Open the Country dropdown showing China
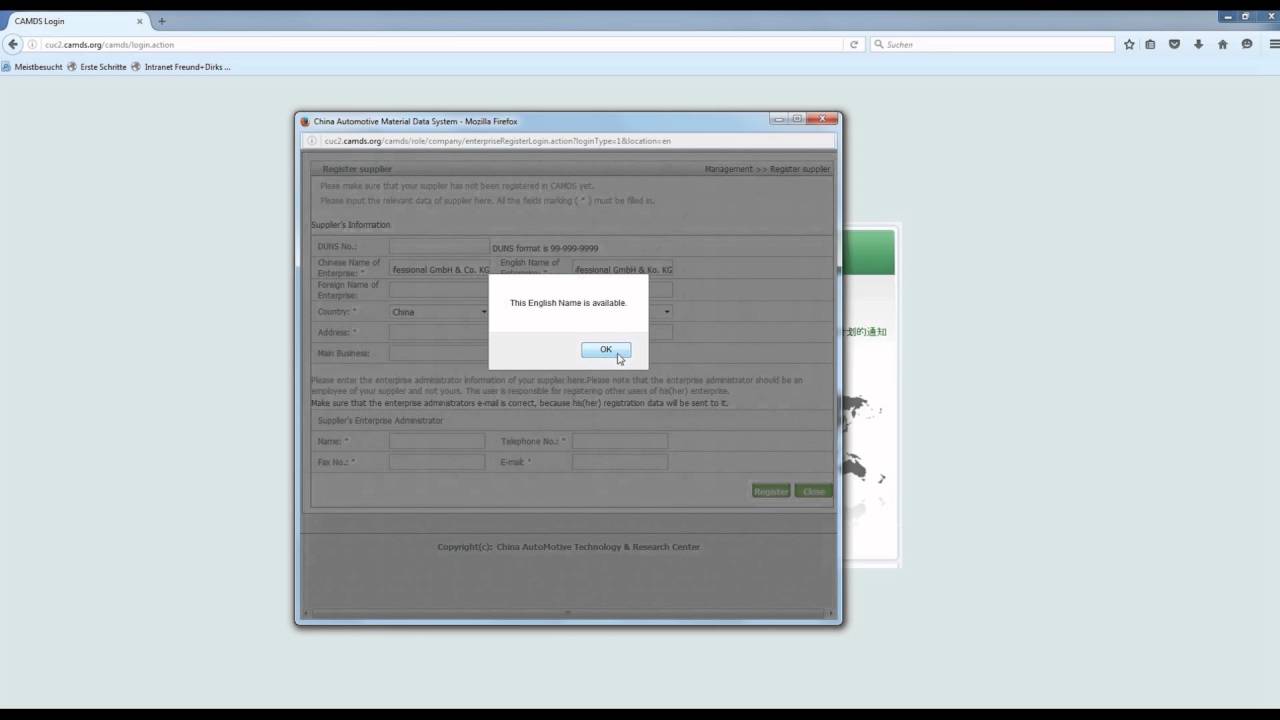The image size is (1280, 720). click(439, 312)
